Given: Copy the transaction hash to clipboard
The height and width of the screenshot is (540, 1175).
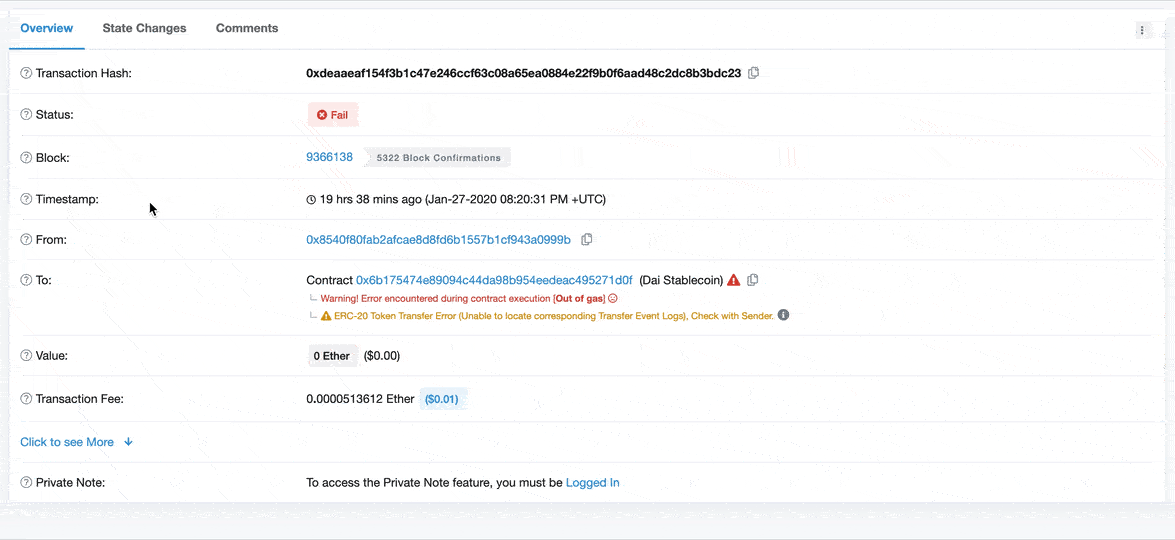Looking at the screenshot, I should 754,73.
